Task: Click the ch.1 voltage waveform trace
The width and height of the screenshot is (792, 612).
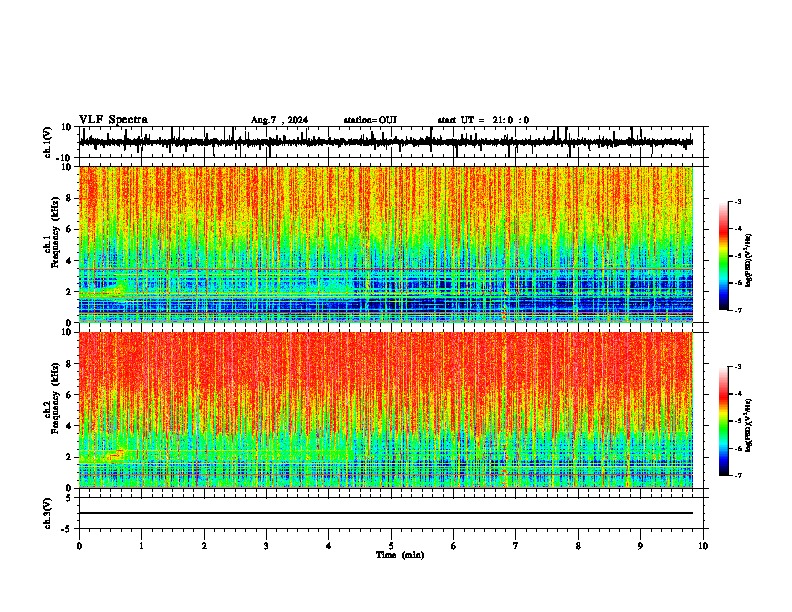Action: [386, 142]
